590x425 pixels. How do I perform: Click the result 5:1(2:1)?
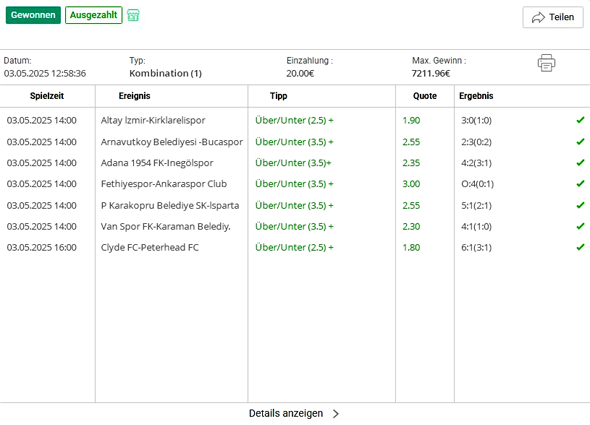click(476, 206)
